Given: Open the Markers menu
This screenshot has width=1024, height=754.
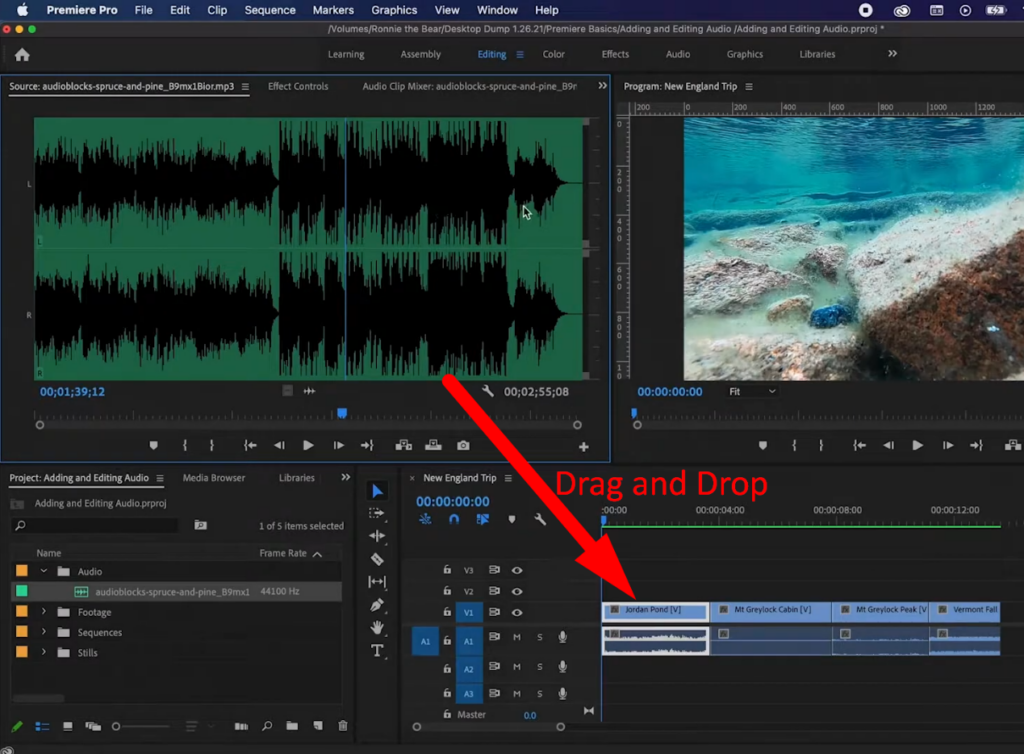Looking at the screenshot, I should [333, 10].
